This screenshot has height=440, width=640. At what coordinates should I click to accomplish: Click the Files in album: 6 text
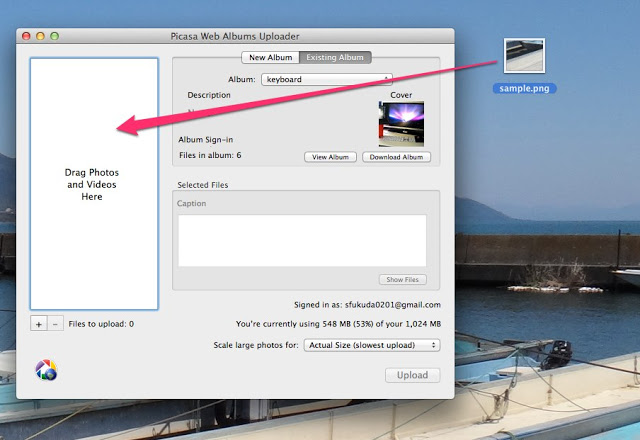click(210, 155)
